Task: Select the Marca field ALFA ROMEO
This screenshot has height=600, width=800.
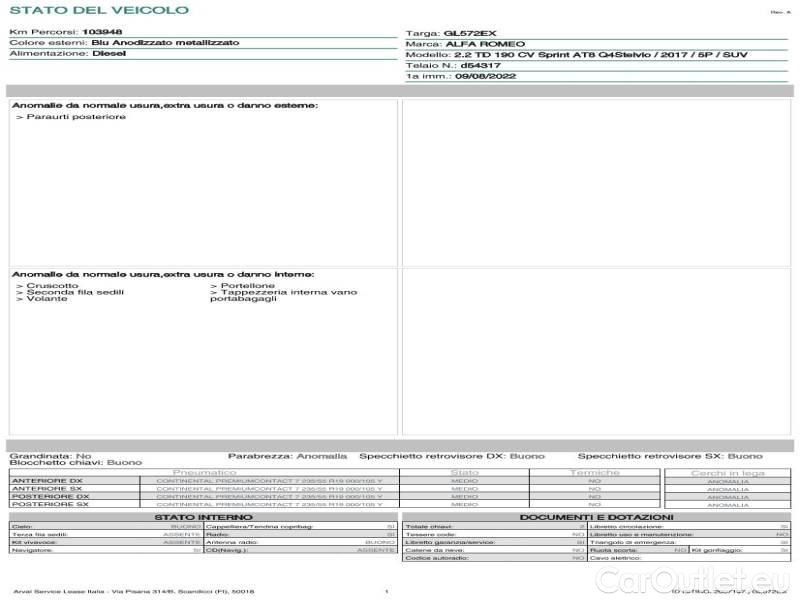Action: 477,44
